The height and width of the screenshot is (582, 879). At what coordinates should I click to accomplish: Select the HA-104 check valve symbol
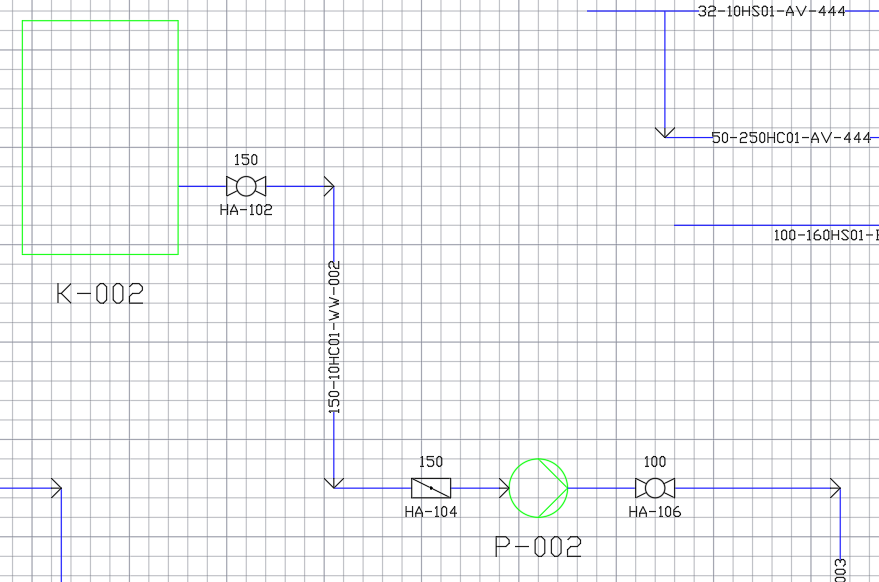[x=431, y=488]
